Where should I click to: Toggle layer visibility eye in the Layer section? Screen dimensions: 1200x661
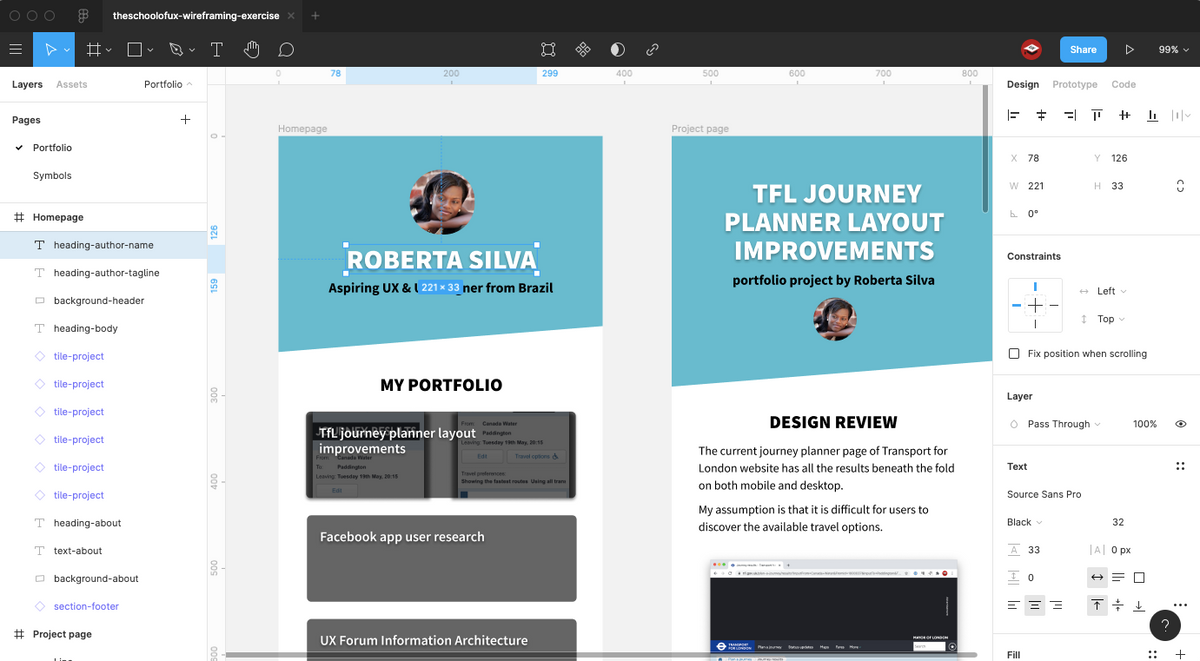pos(1179,423)
